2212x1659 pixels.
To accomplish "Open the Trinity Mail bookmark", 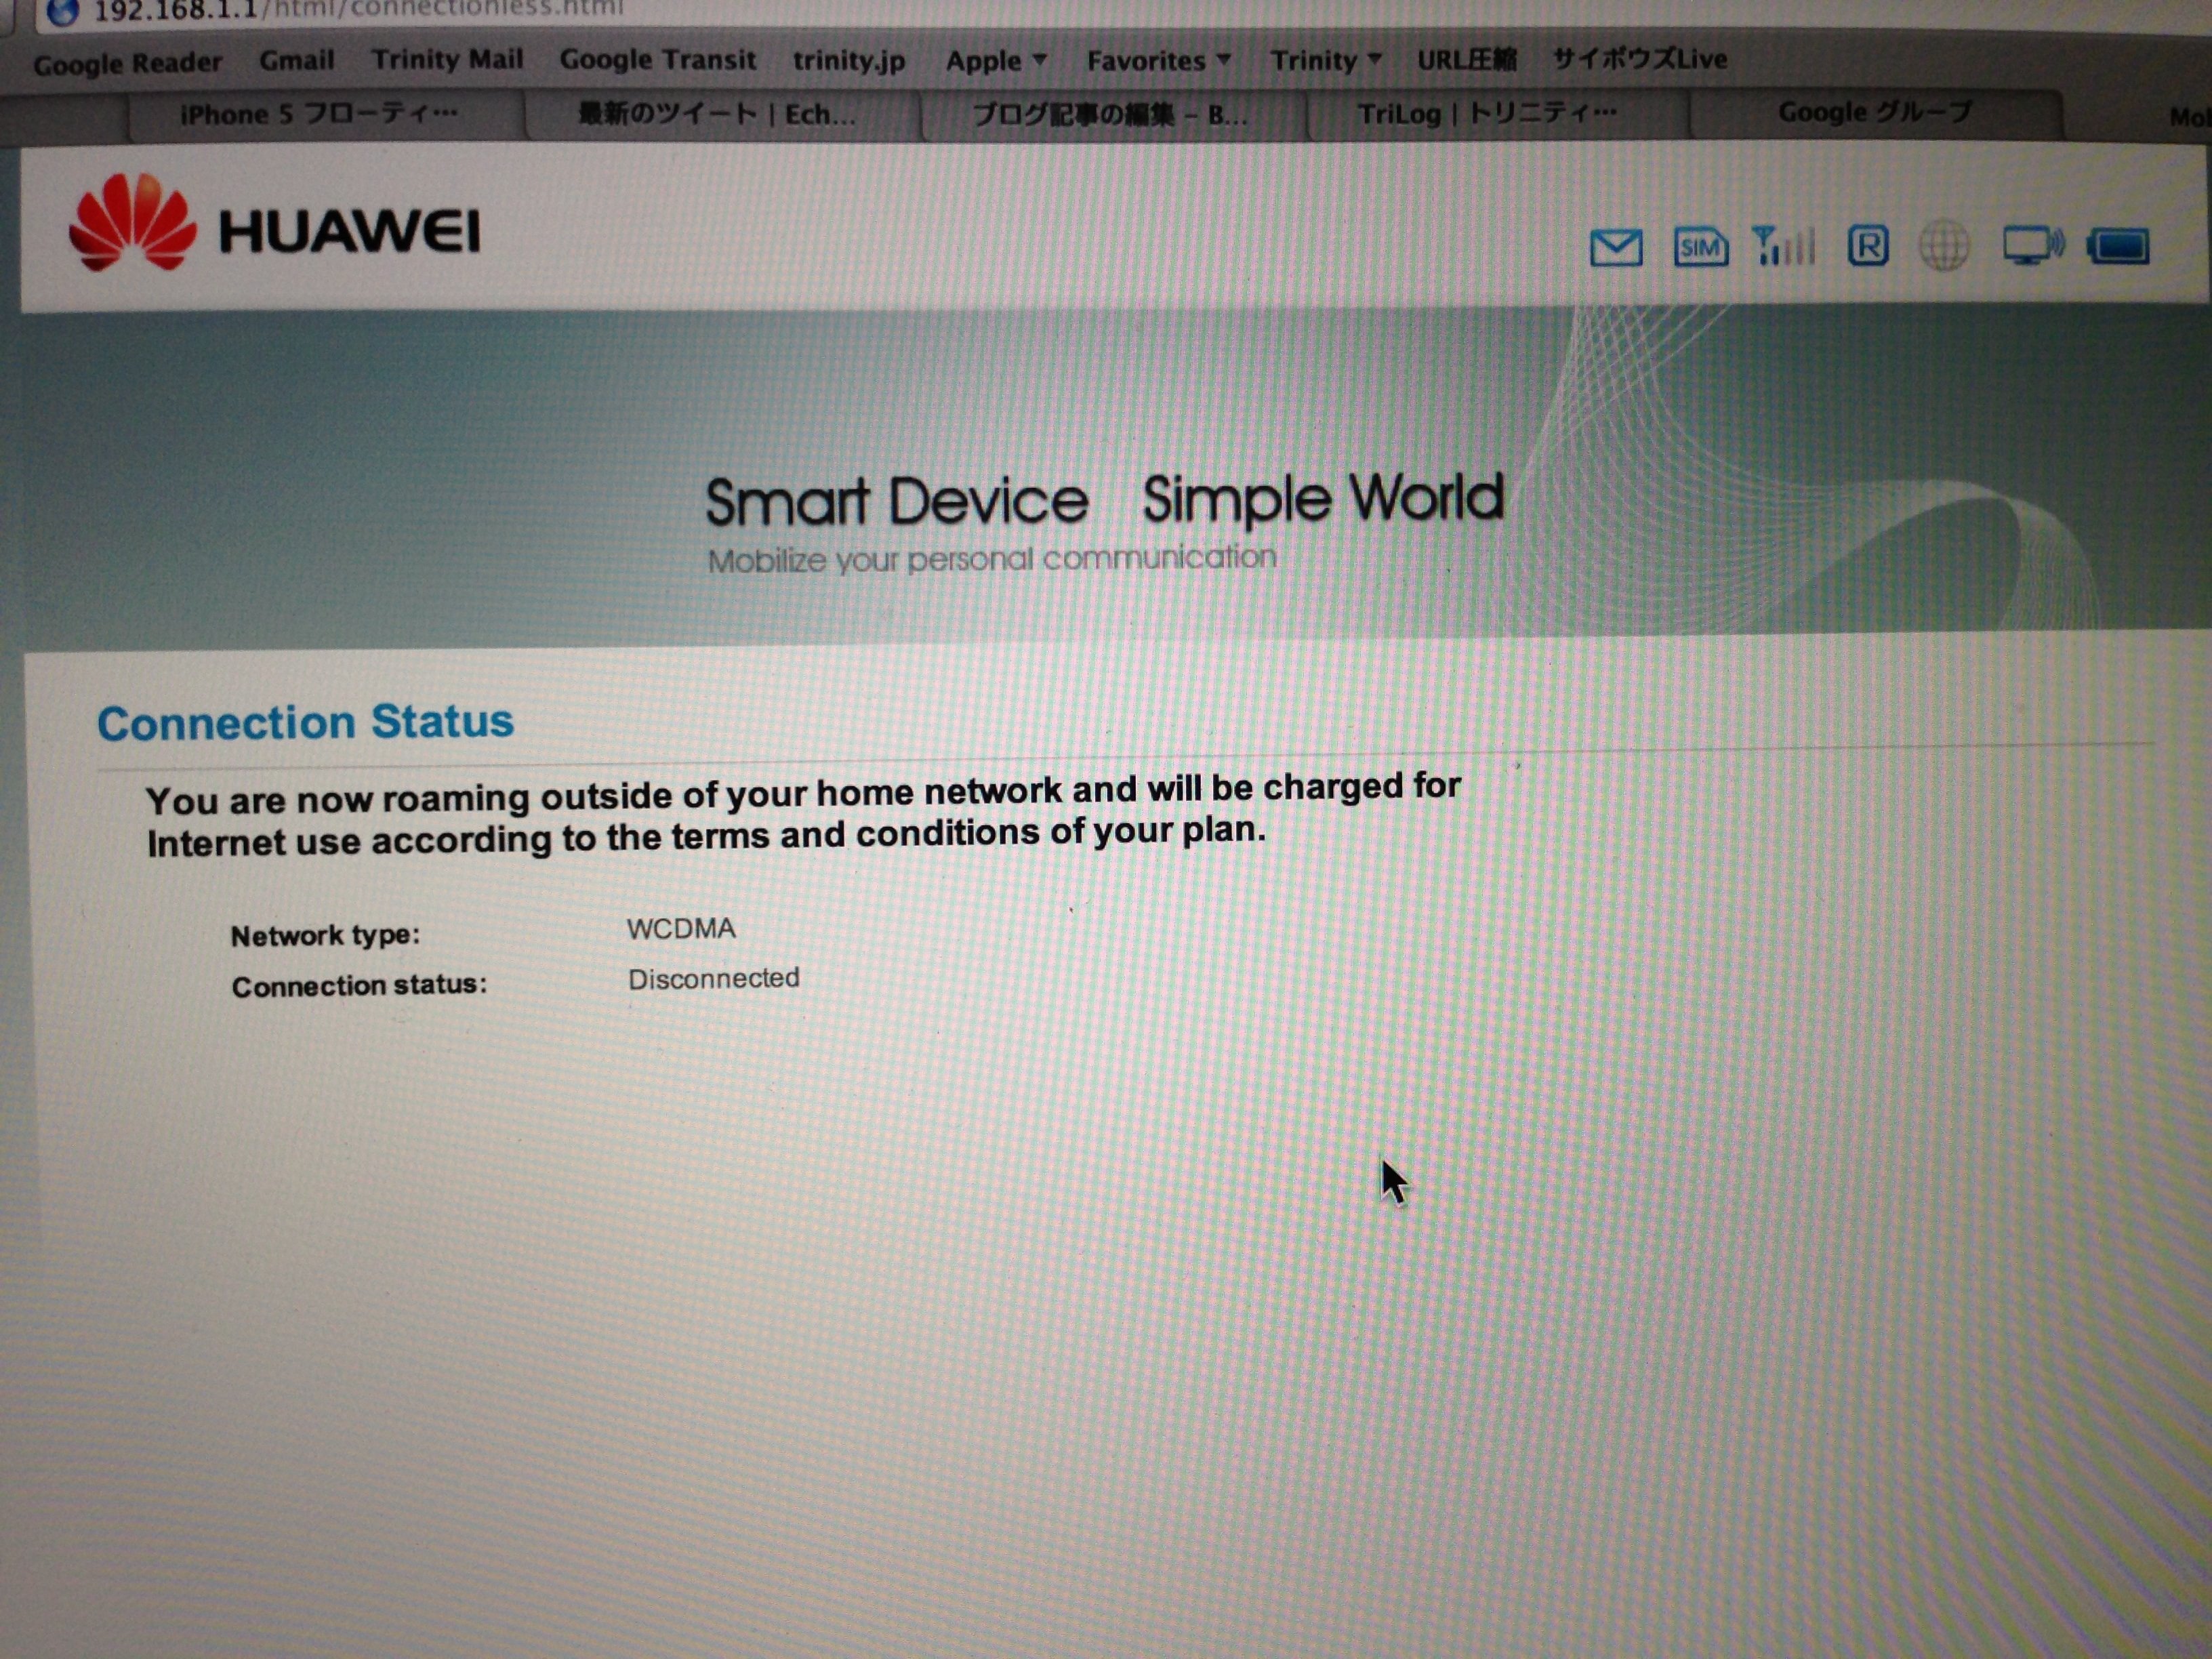I will coord(447,60).
